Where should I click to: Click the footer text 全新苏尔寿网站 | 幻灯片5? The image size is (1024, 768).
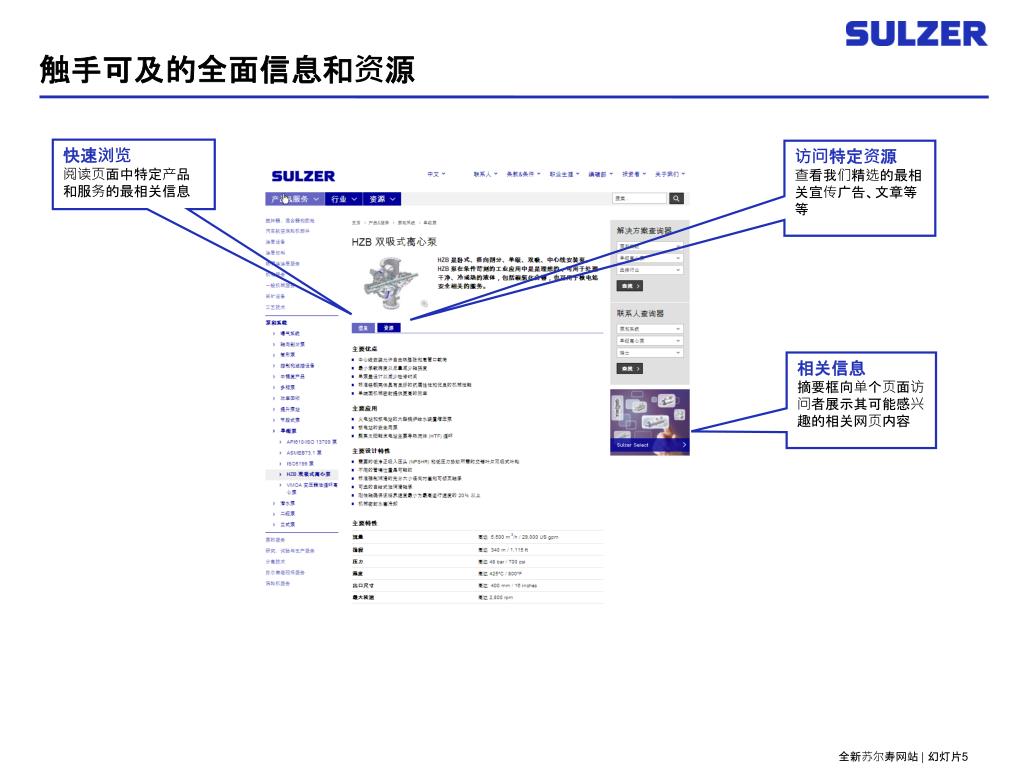(x=903, y=756)
